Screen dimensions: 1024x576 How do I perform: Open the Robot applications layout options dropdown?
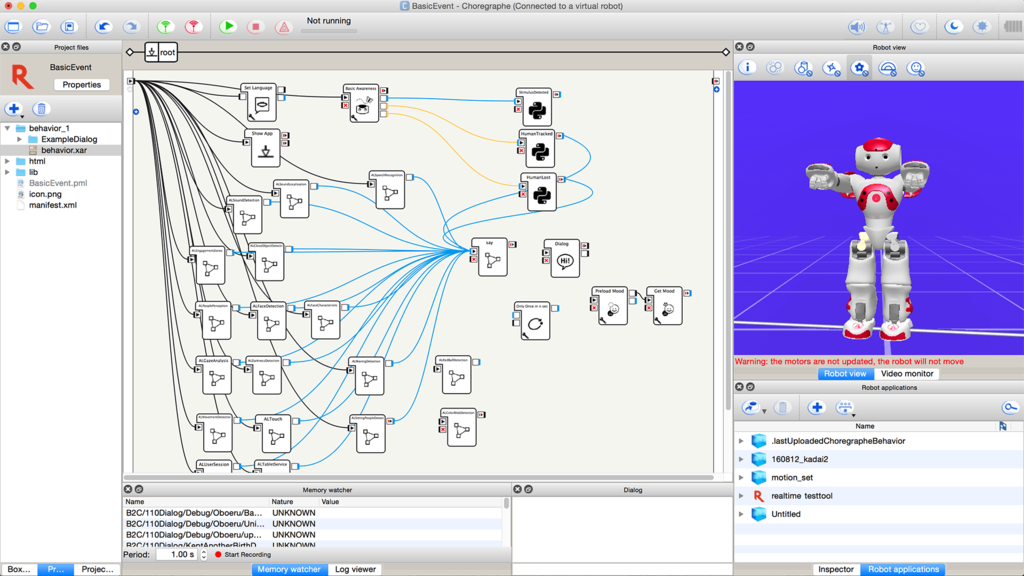[845, 408]
